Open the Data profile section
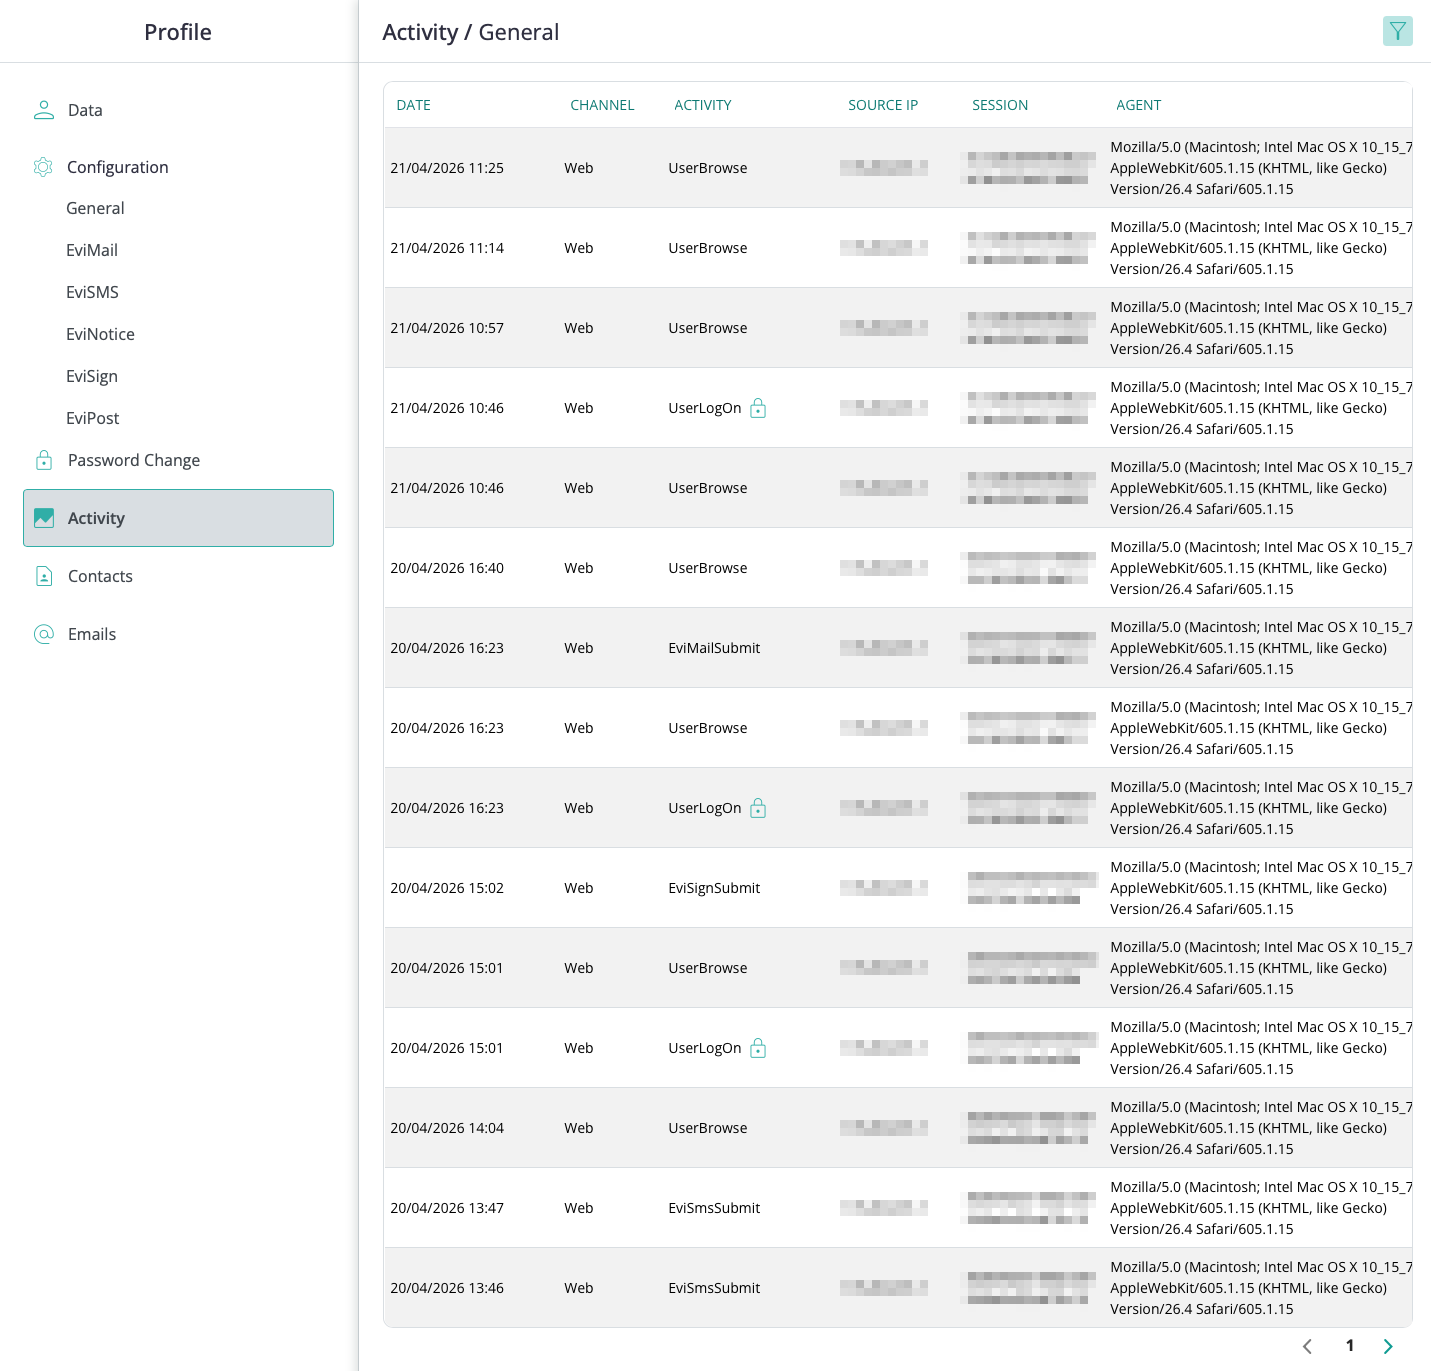Screen dimensions: 1431x1371 85,110
